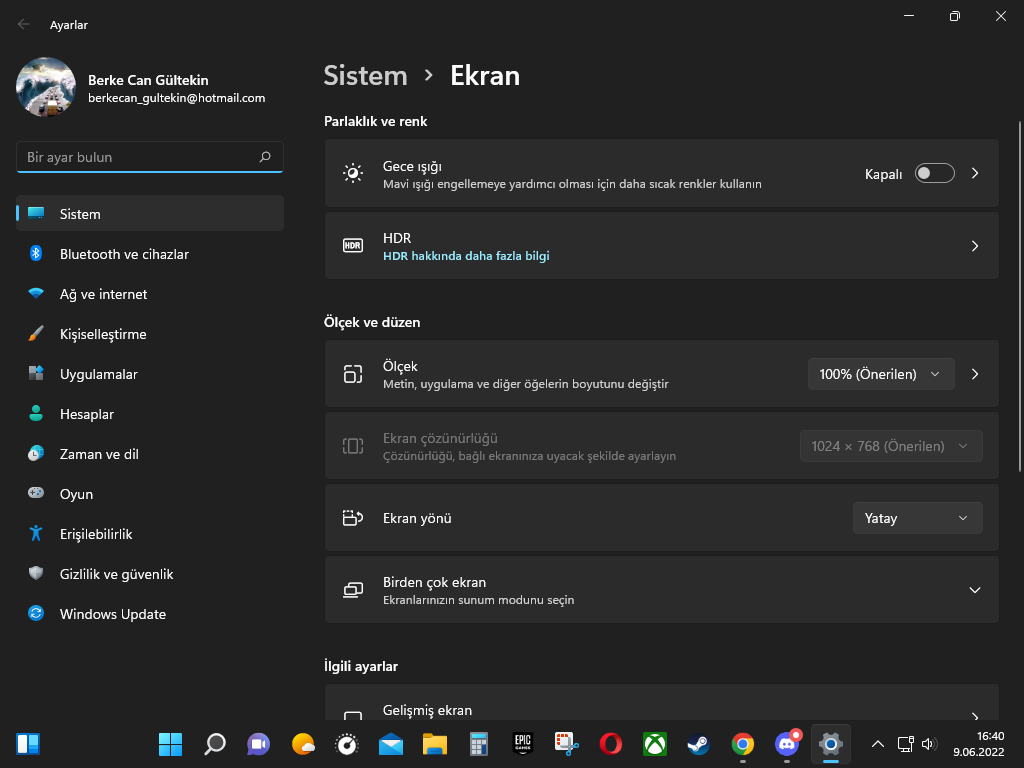Viewport: 1024px width, 768px height.
Task: Click the Erişilebilirlik accessibility figure icon
Action: [36, 534]
